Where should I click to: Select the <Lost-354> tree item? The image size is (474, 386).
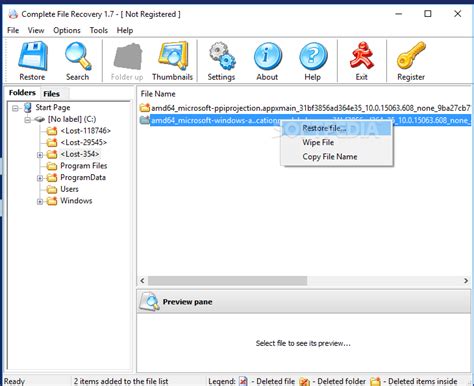(x=80, y=154)
